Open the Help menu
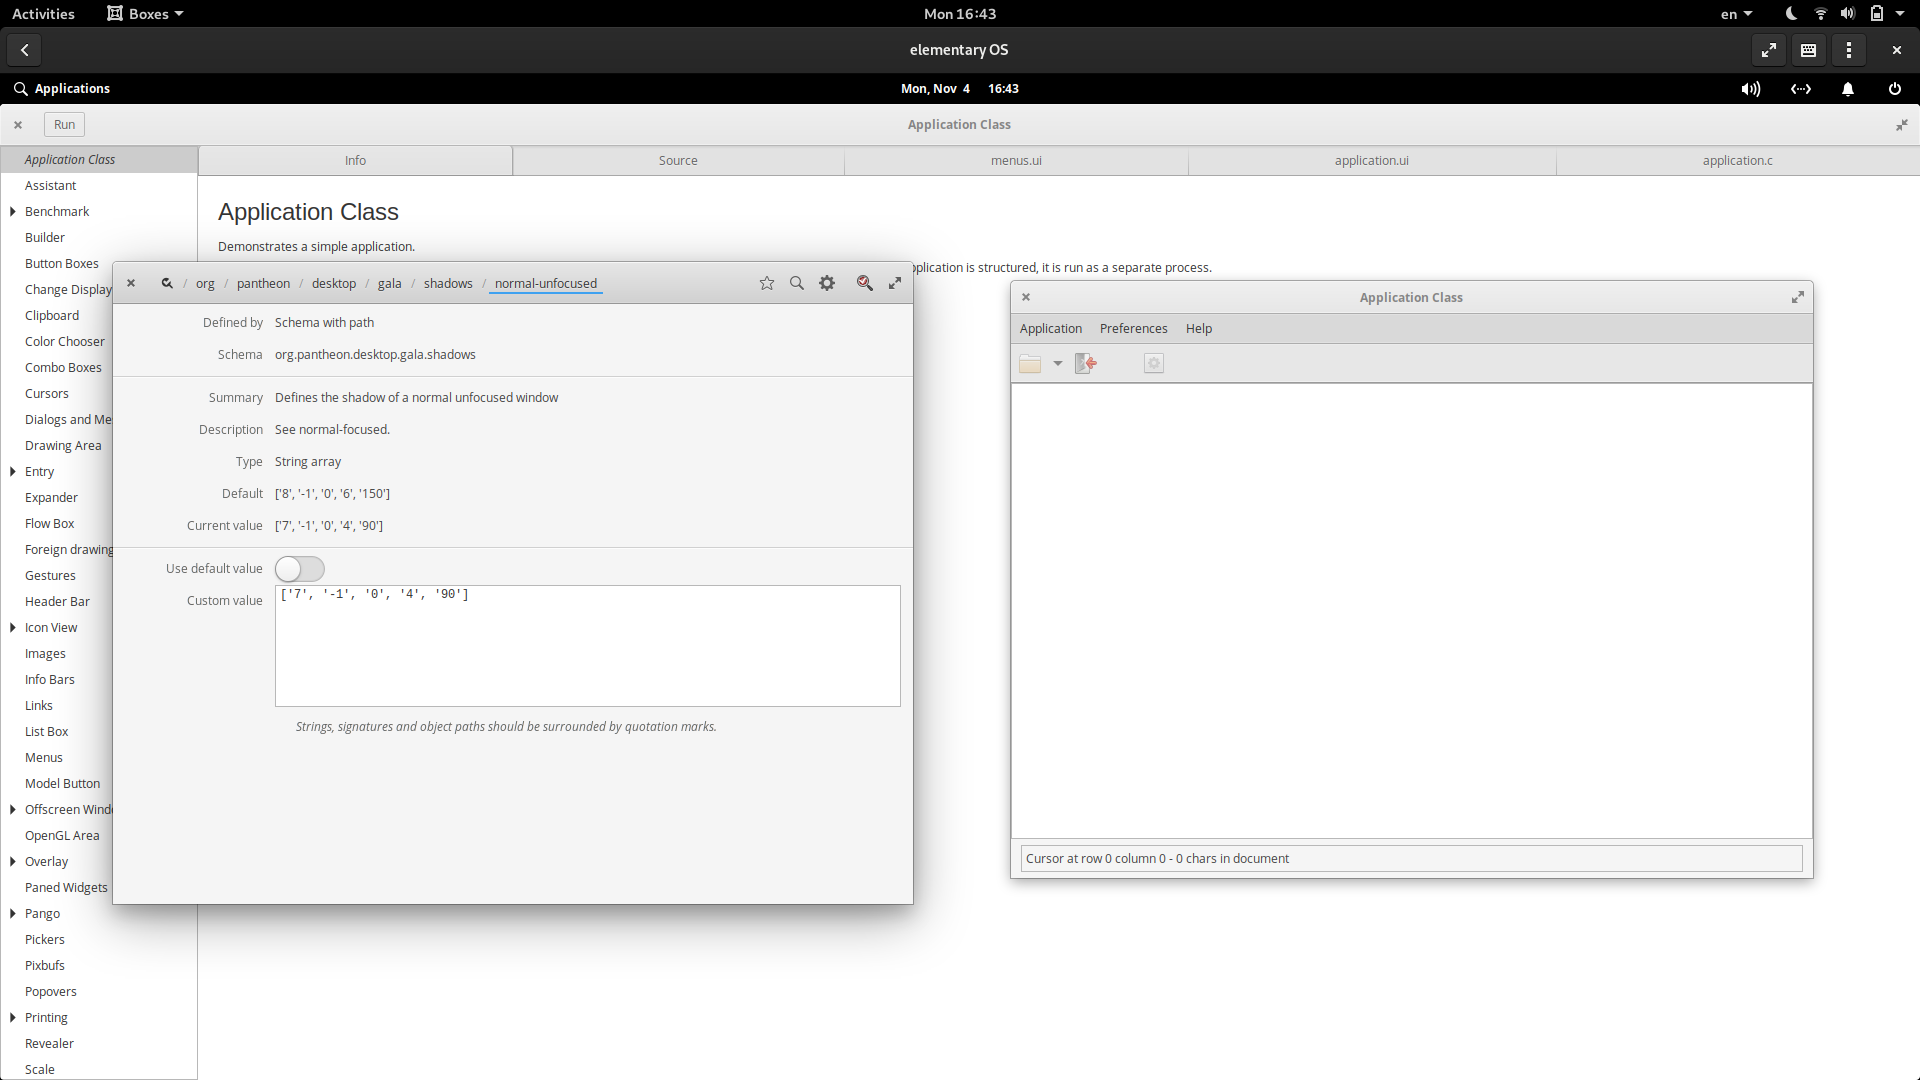 [1199, 329]
